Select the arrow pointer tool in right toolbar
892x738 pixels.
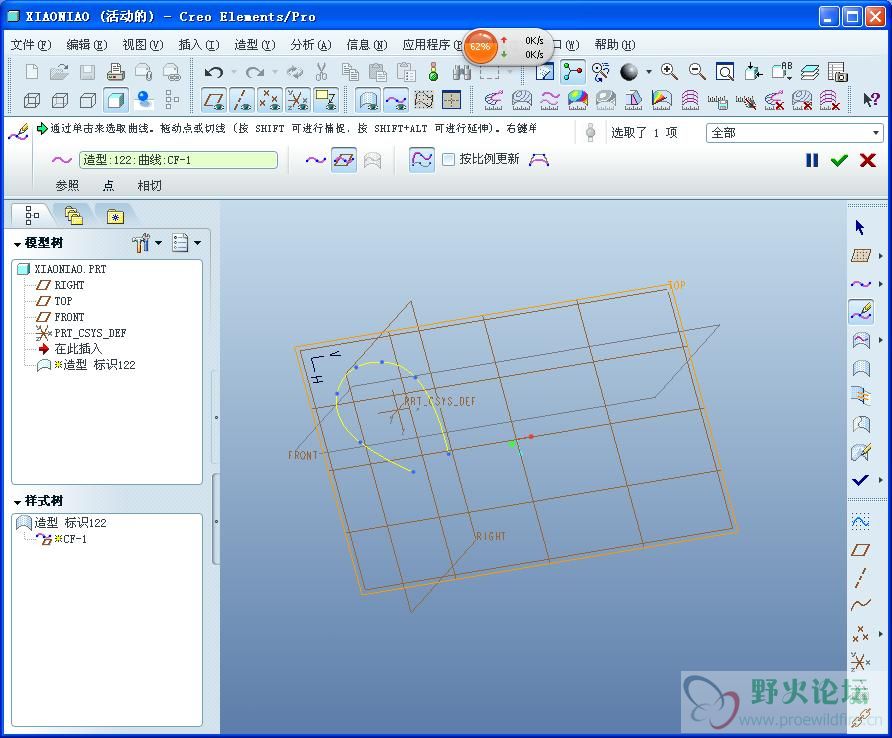860,228
